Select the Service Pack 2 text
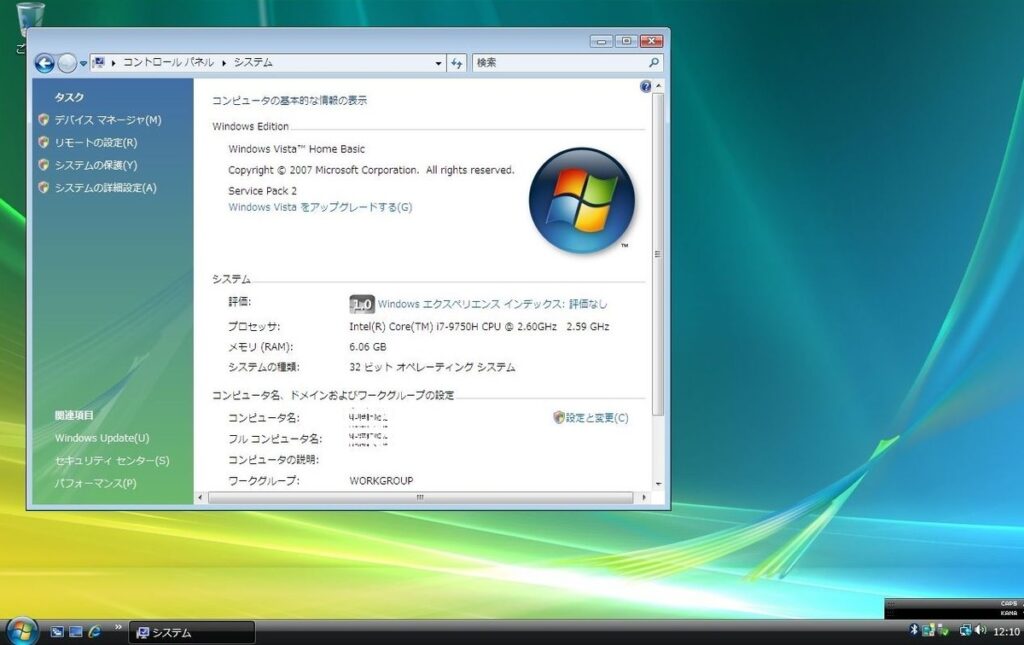This screenshot has width=1024, height=645. 263,191
